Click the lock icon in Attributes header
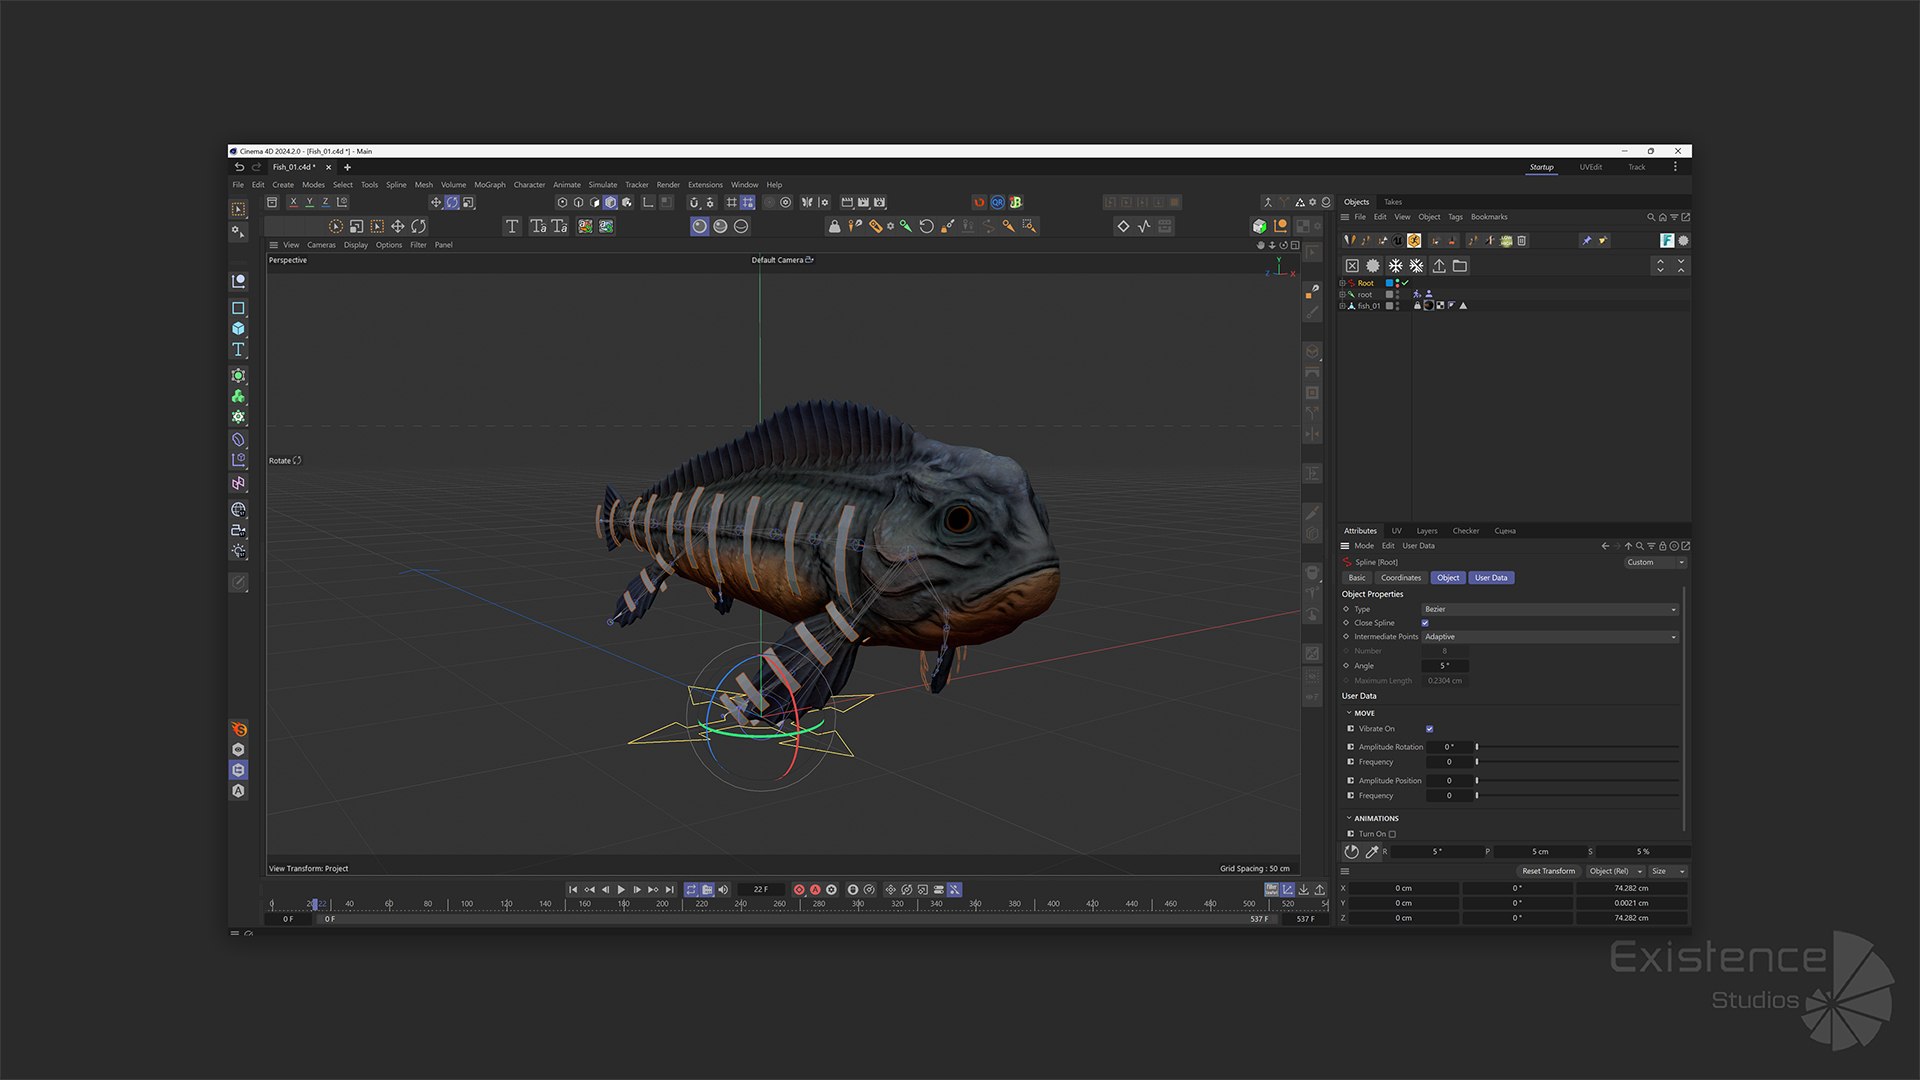The image size is (1920, 1080). click(x=1663, y=546)
